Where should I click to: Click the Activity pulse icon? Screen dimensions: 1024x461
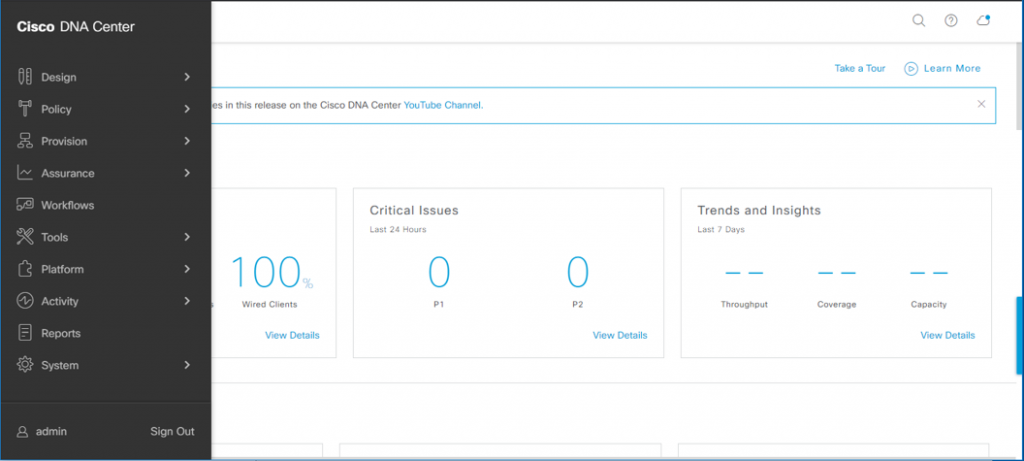coord(25,300)
